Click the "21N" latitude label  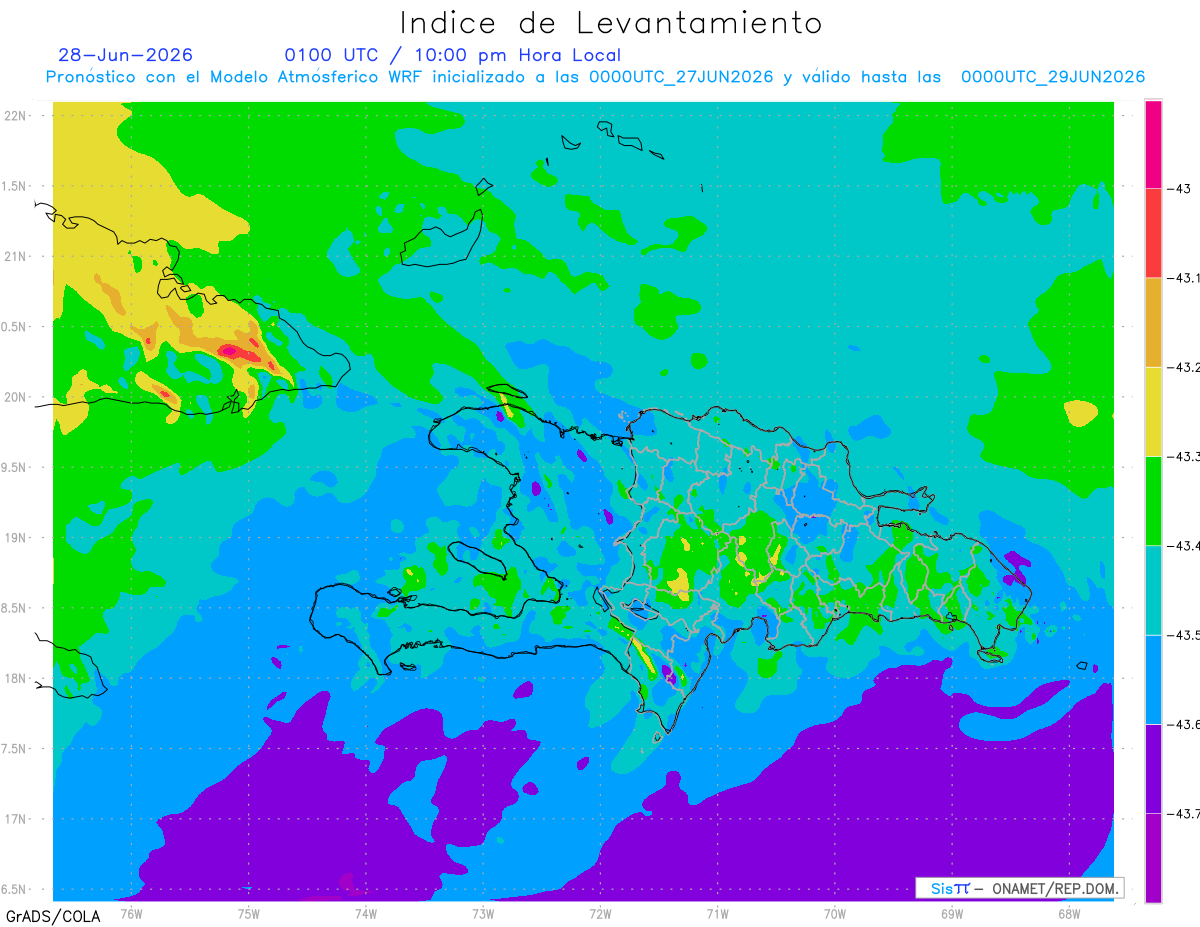(16, 256)
